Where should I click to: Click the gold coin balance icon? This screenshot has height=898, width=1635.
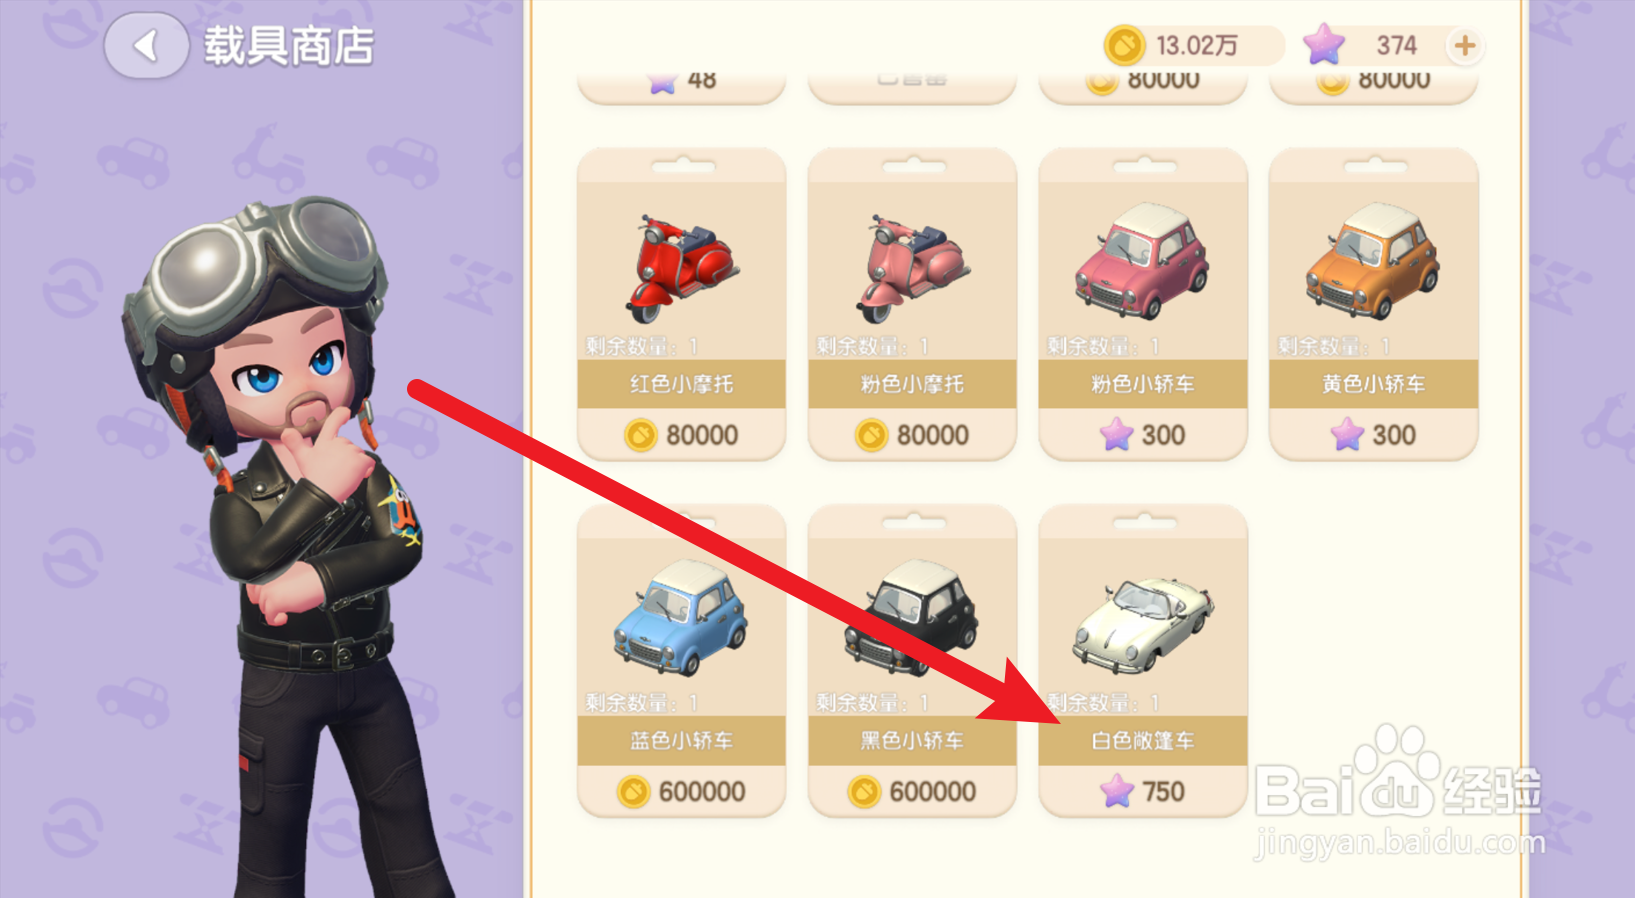coord(1124,46)
